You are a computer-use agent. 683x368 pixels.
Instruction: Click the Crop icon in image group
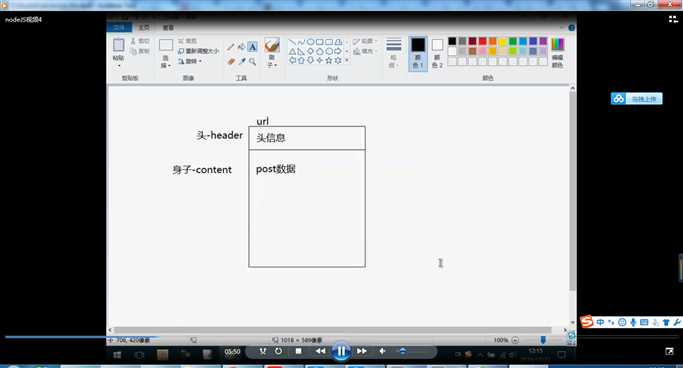[x=181, y=41]
